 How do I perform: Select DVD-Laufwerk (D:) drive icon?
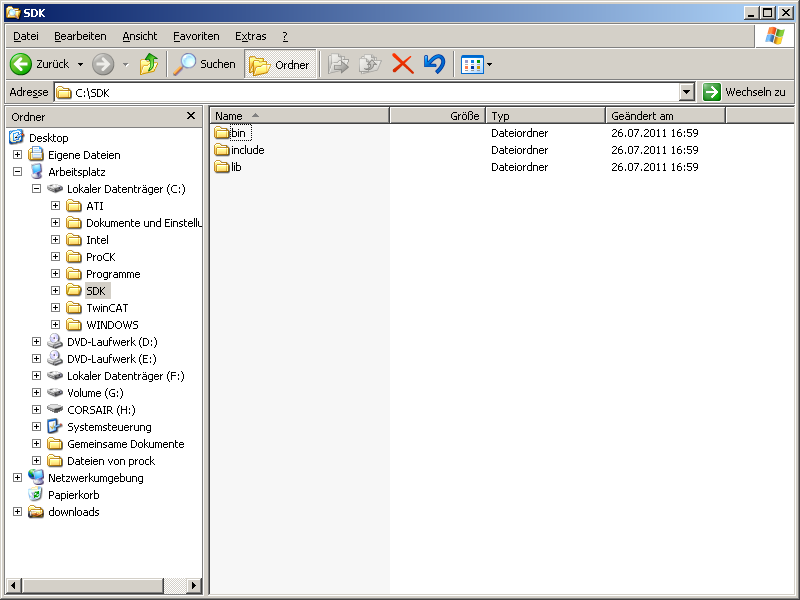tap(55, 341)
